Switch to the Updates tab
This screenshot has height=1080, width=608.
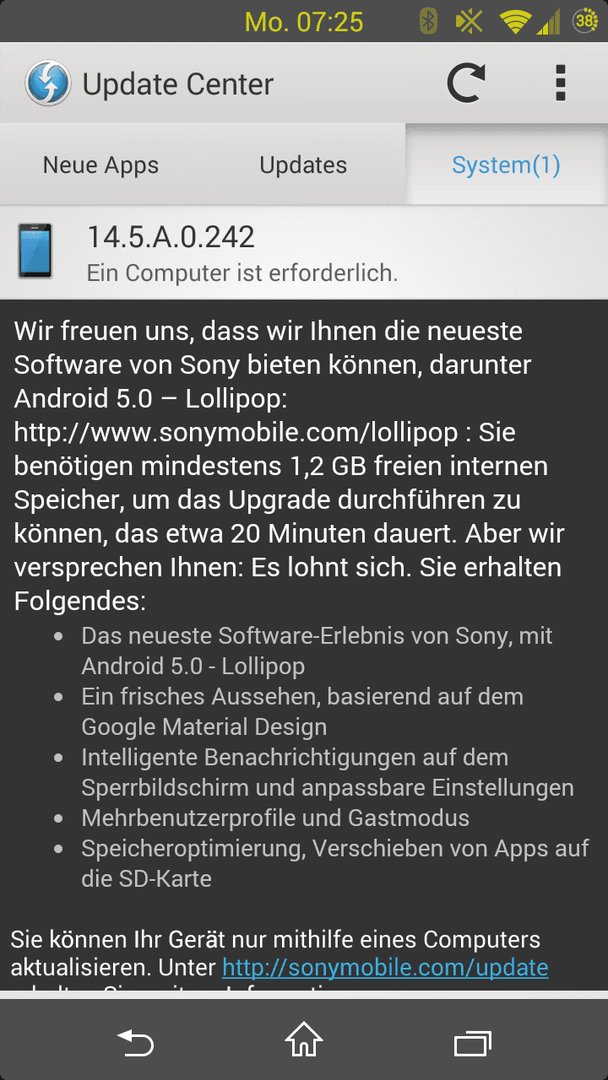coord(303,165)
